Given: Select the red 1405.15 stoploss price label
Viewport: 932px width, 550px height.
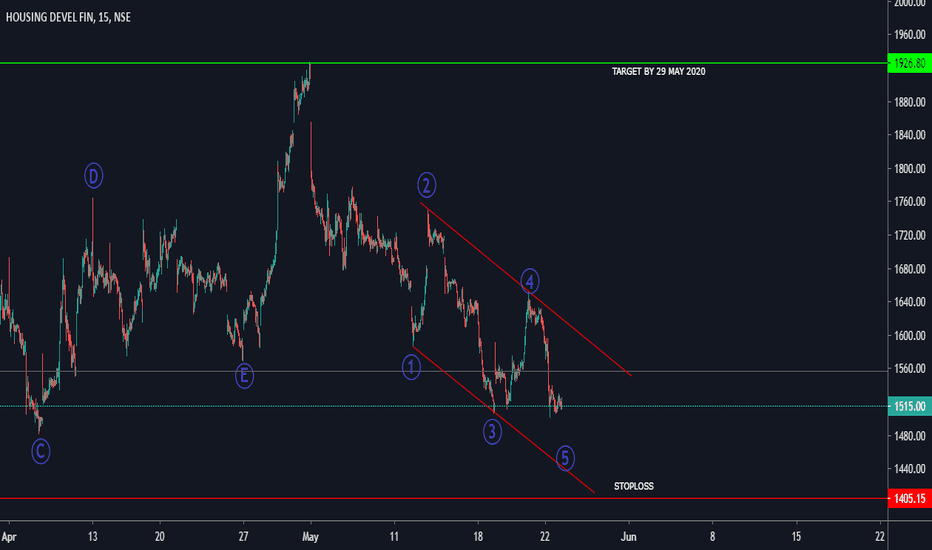Looking at the screenshot, I should click(x=909, y=498).
